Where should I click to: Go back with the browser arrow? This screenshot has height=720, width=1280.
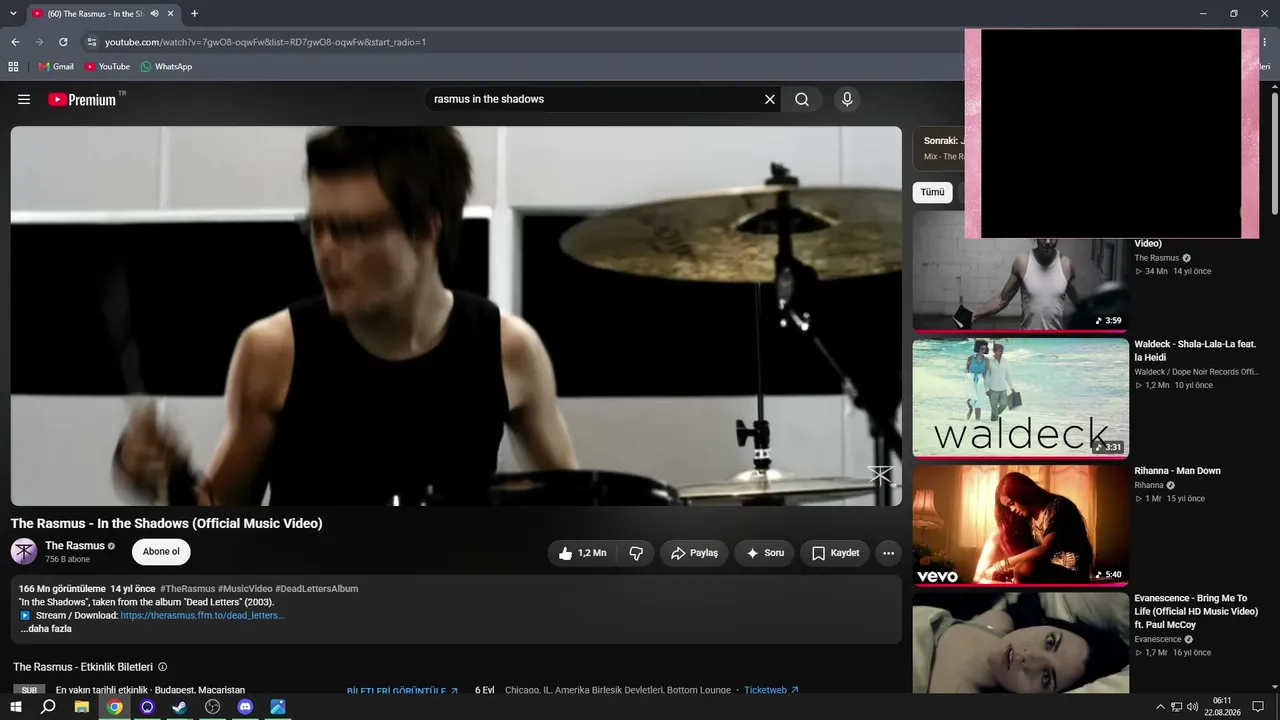coord(15,42)
